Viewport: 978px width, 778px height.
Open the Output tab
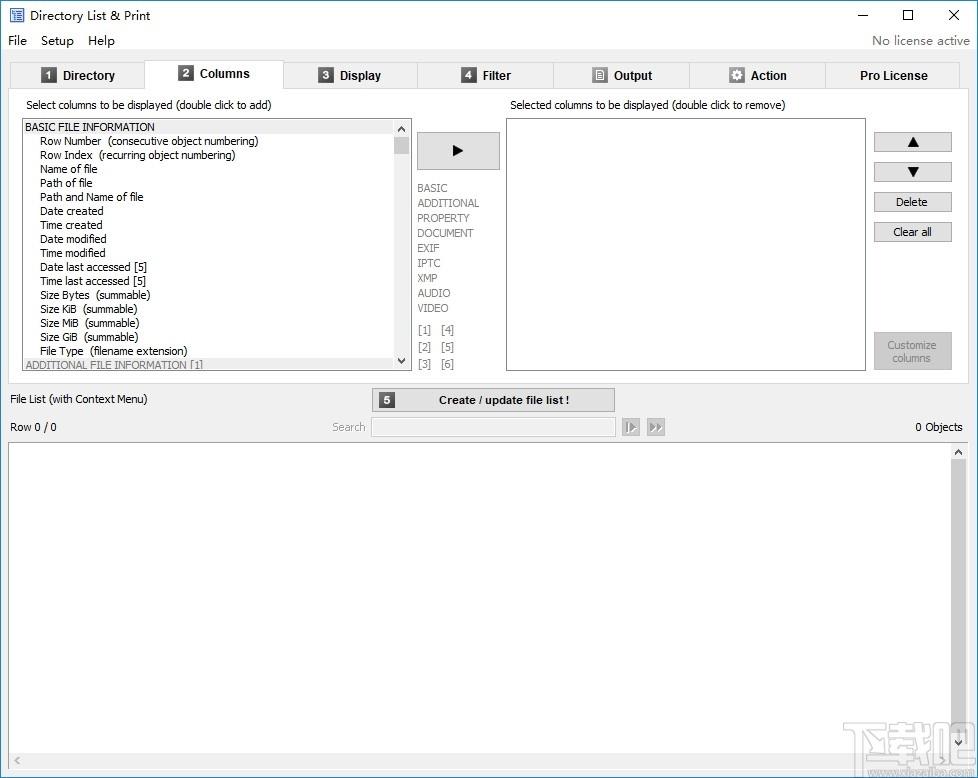(622, 75)
